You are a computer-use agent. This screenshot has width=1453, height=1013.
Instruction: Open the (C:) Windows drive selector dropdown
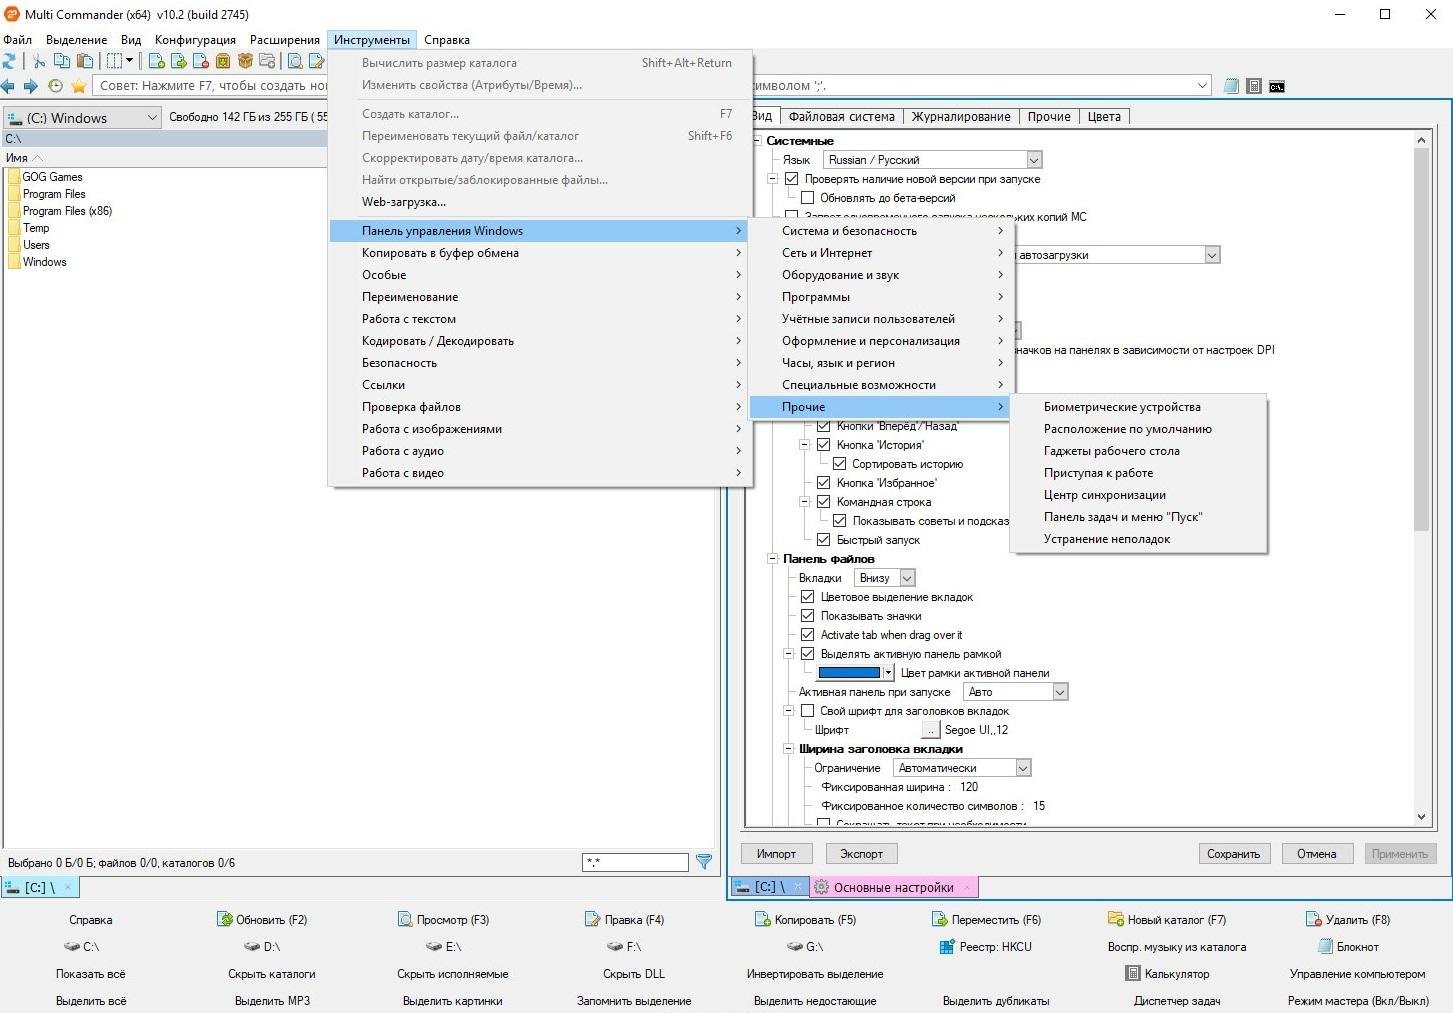coord(152,118)
